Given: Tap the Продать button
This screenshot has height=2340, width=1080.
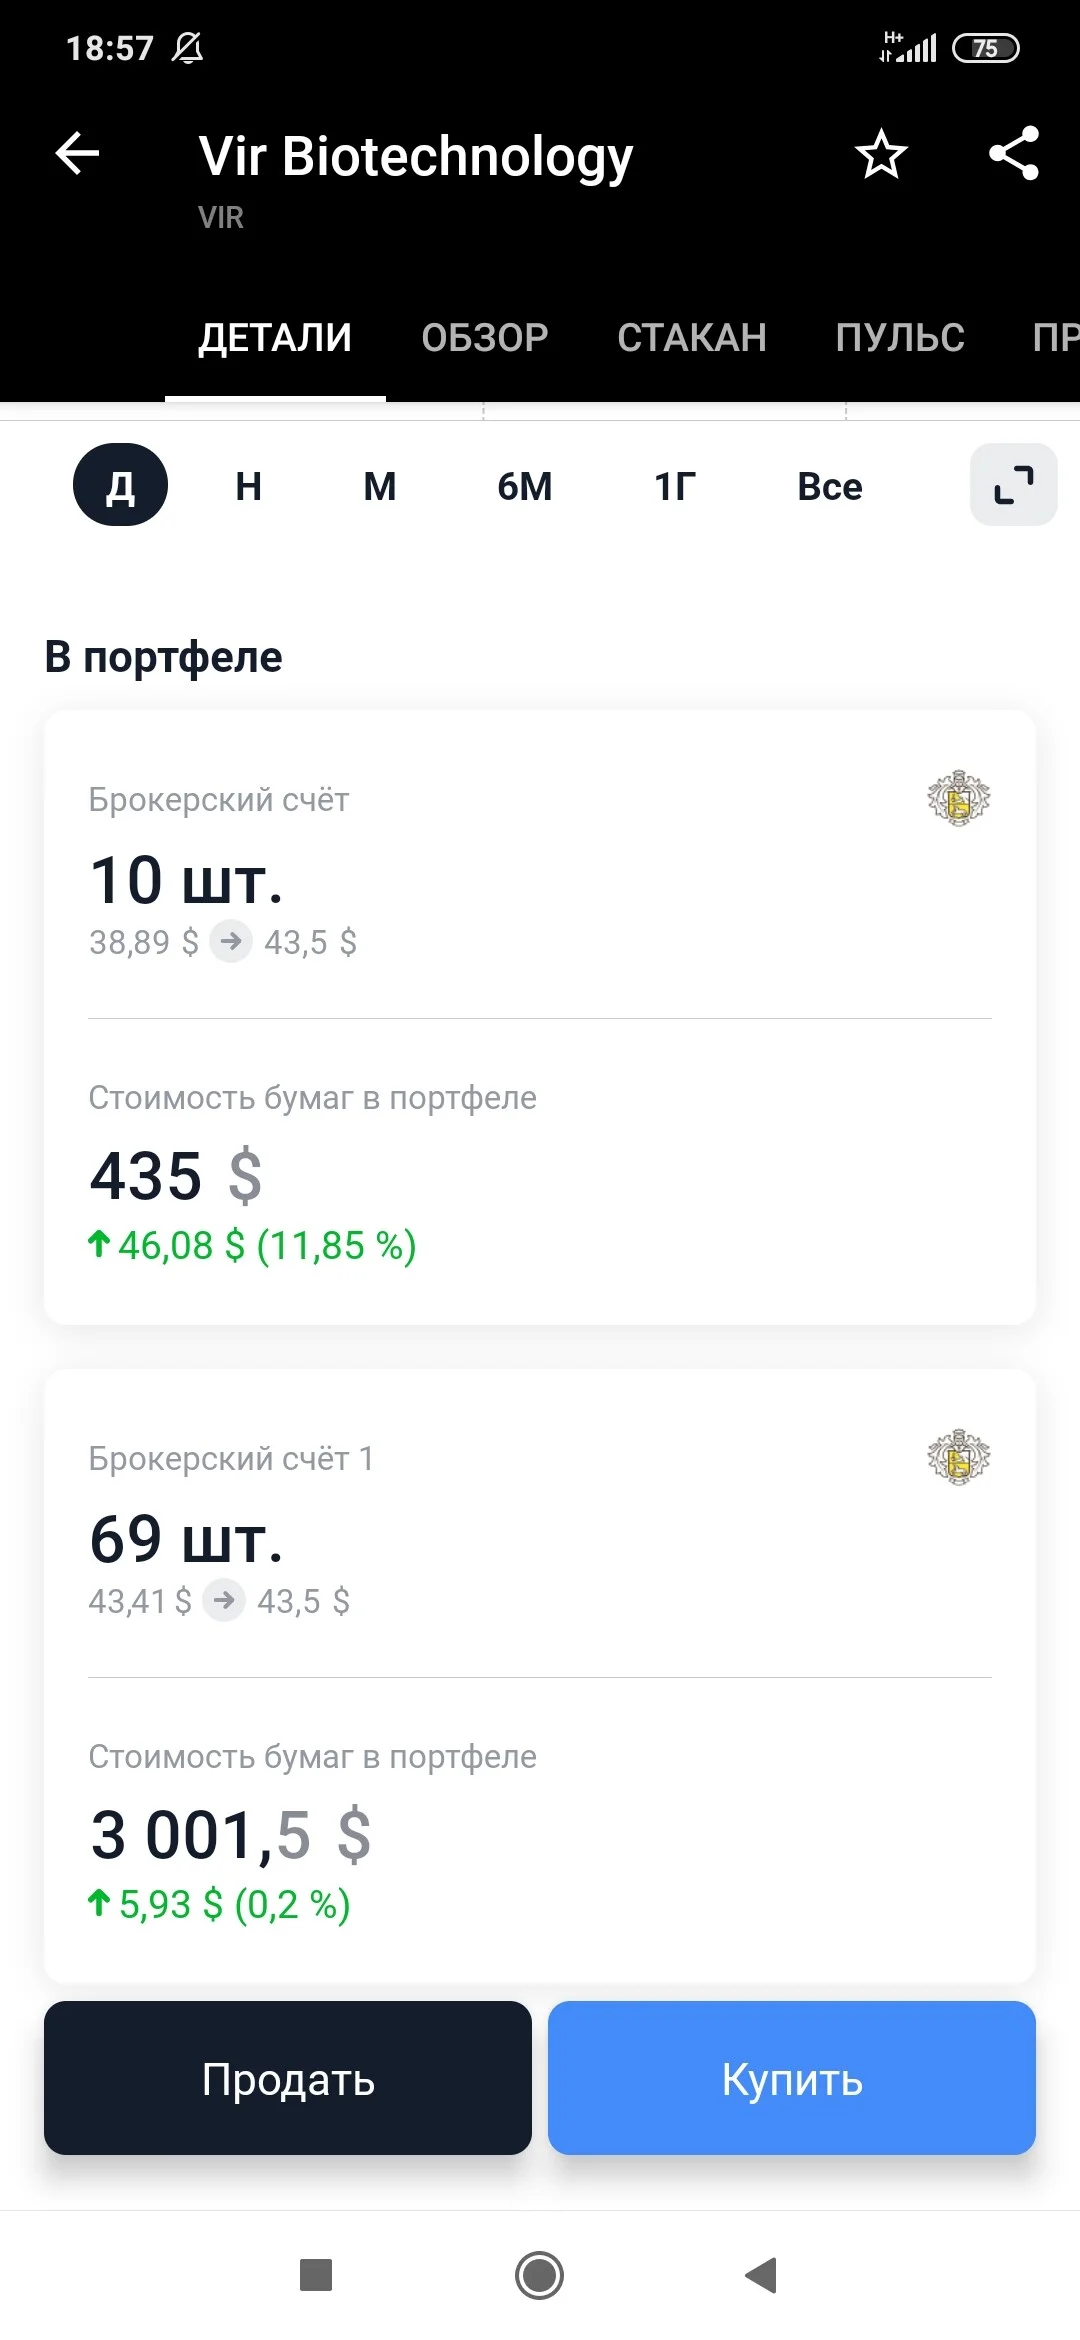Looking at the screenshot, I should pos(288,2078).
